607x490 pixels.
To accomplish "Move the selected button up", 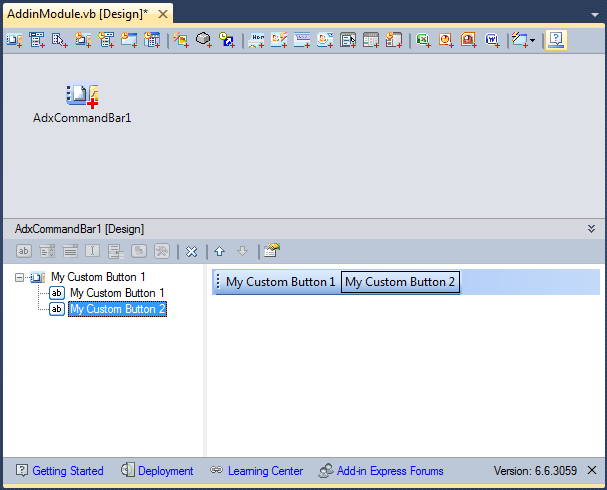I will (219, 251).
